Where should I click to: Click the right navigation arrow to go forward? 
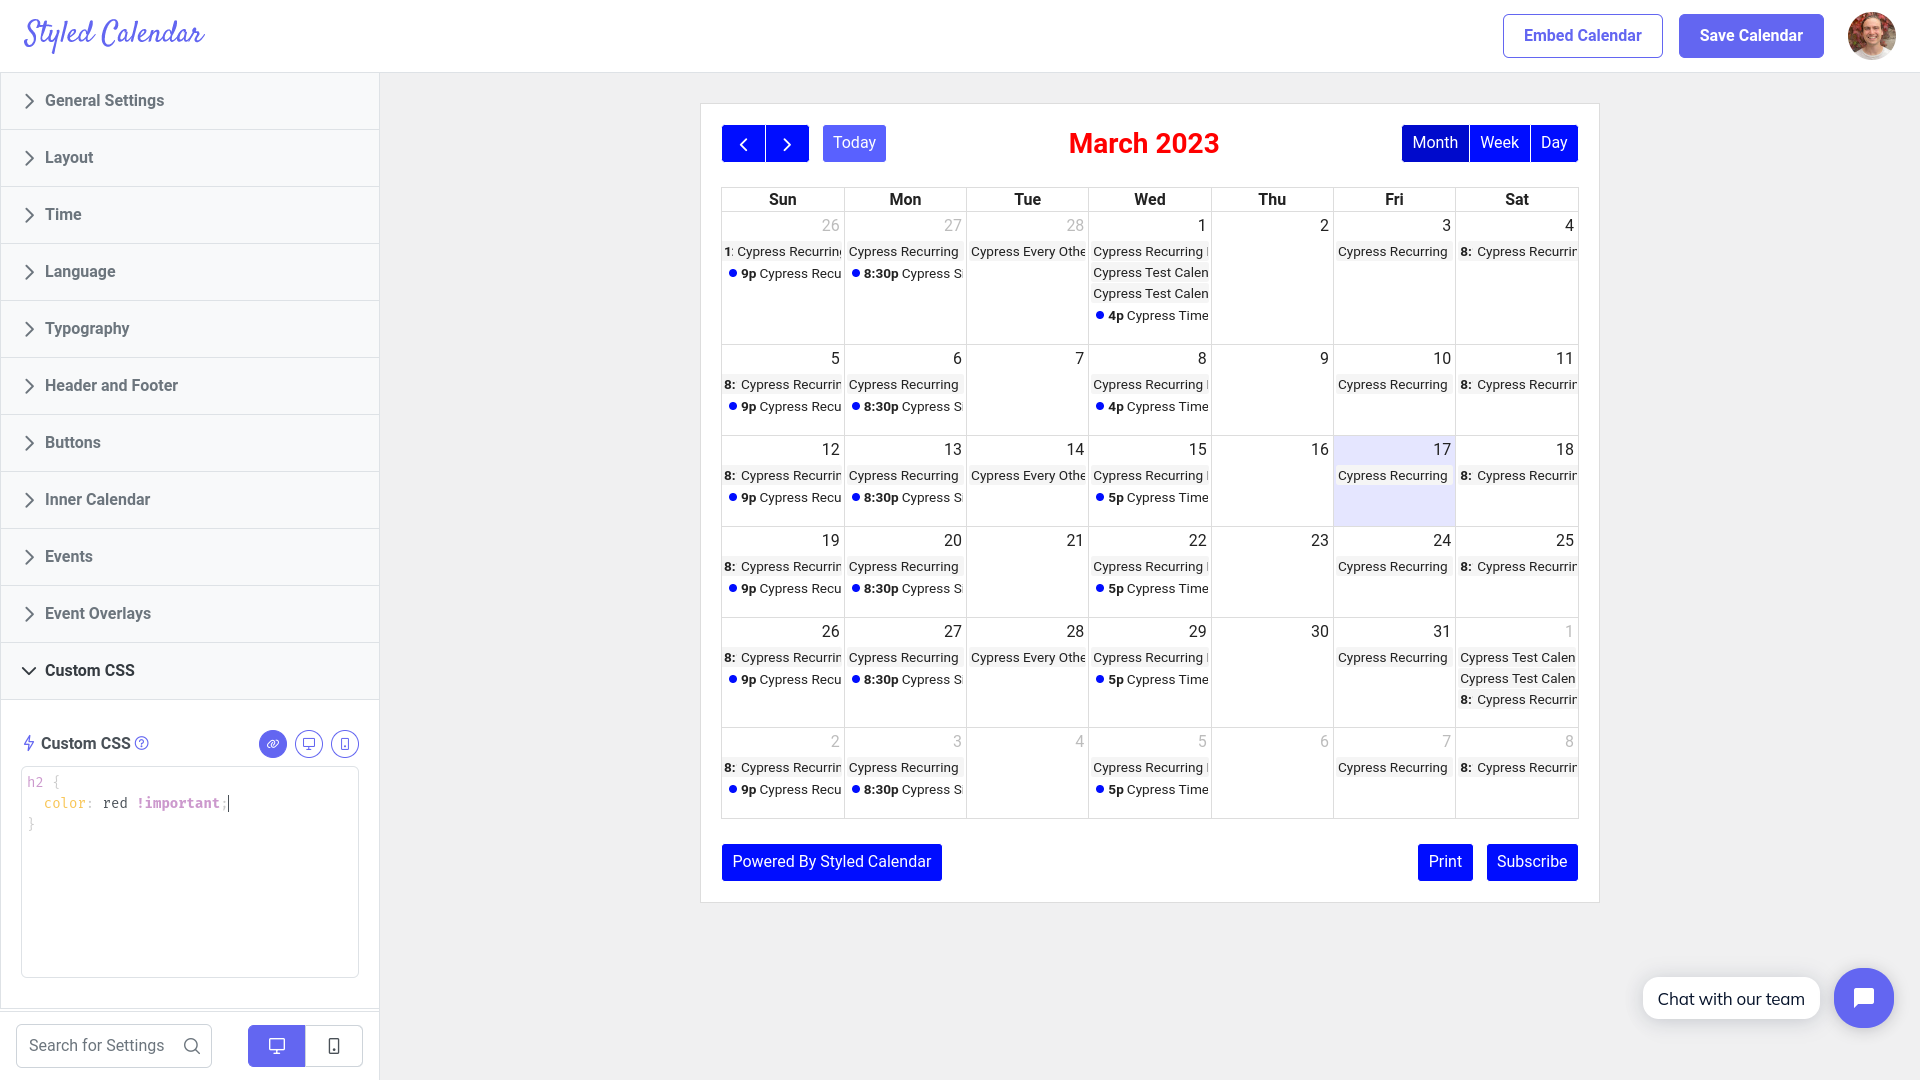(787, 142)
